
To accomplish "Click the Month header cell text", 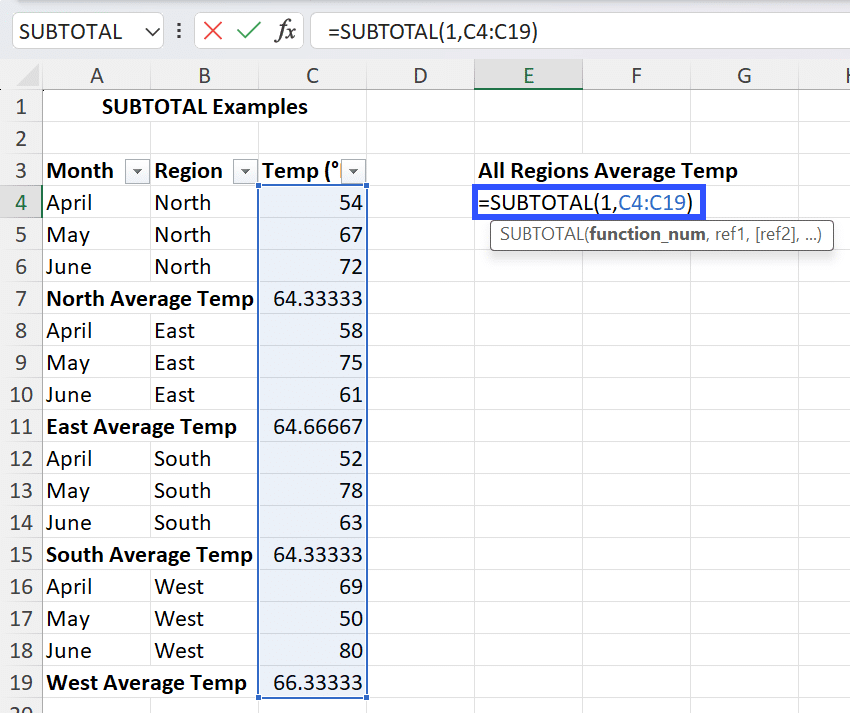I will click(x=80, y=171).
